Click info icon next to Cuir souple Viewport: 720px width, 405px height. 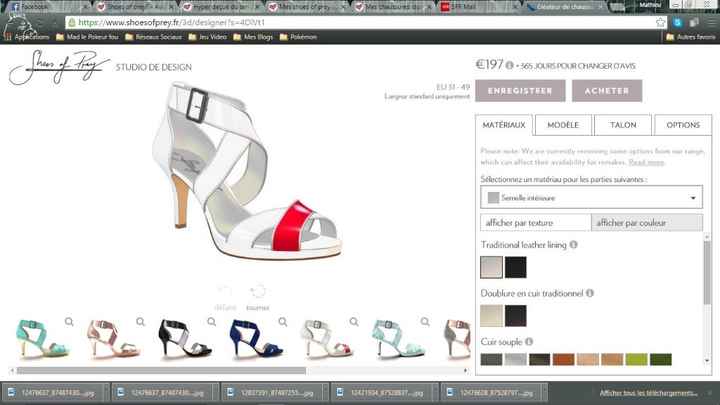point(532,342)
